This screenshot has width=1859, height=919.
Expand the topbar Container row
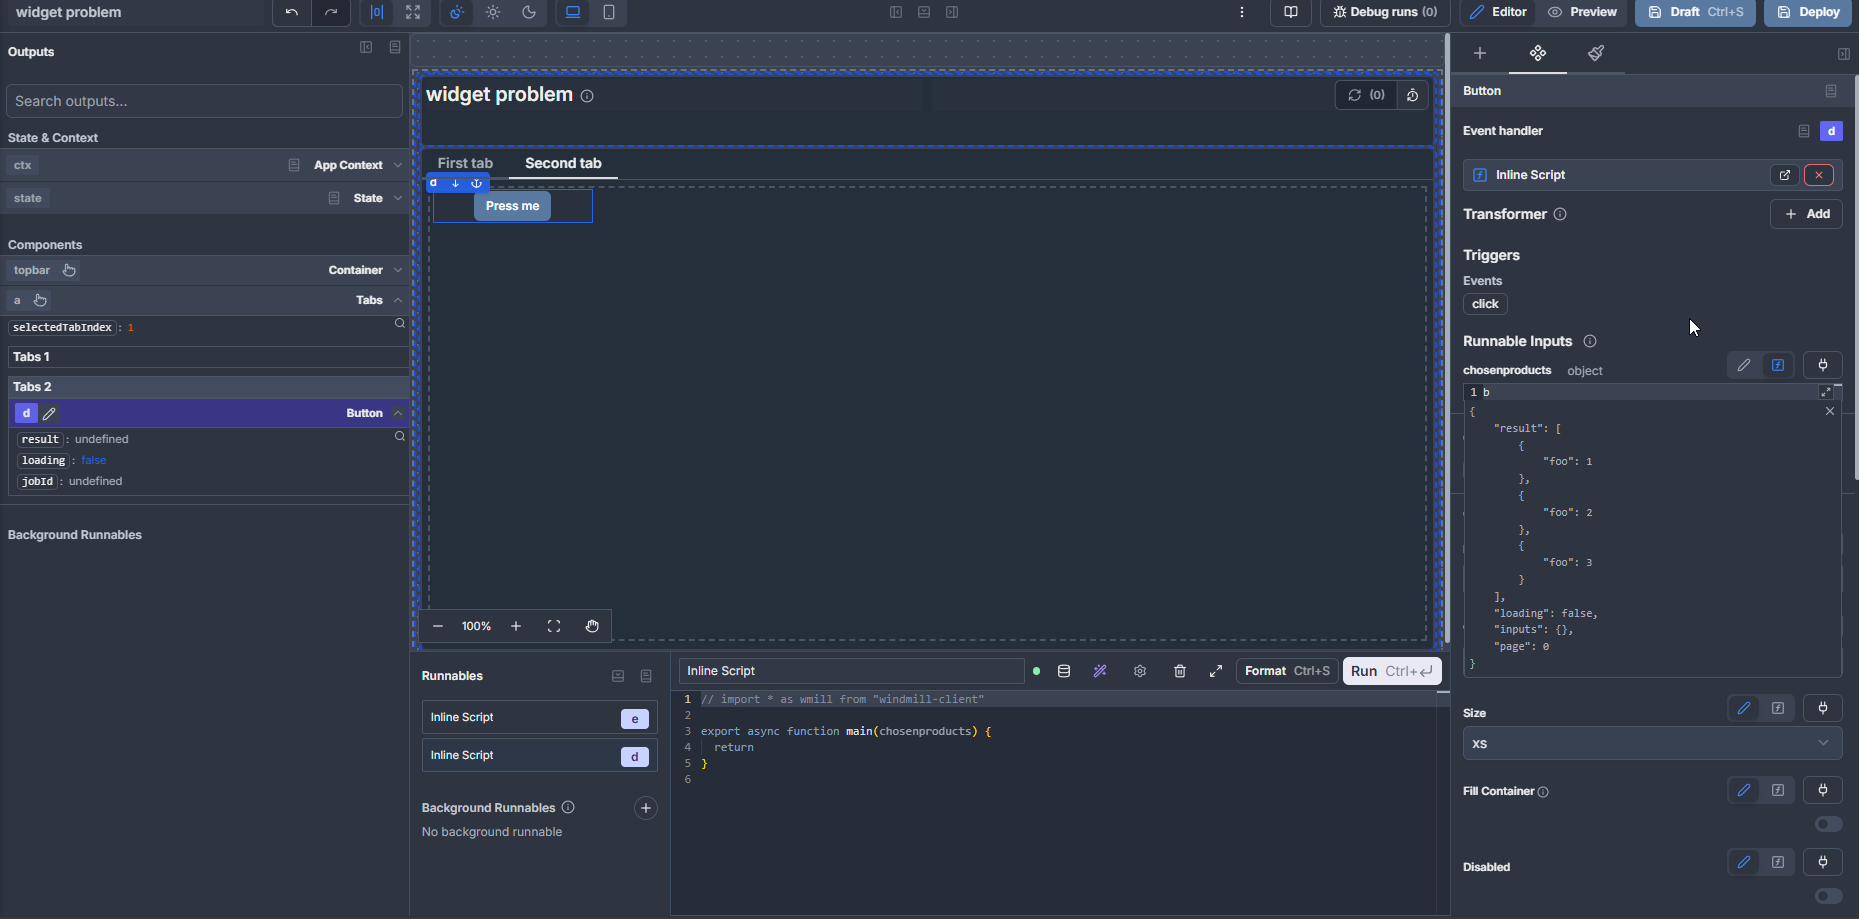point(204,270)
